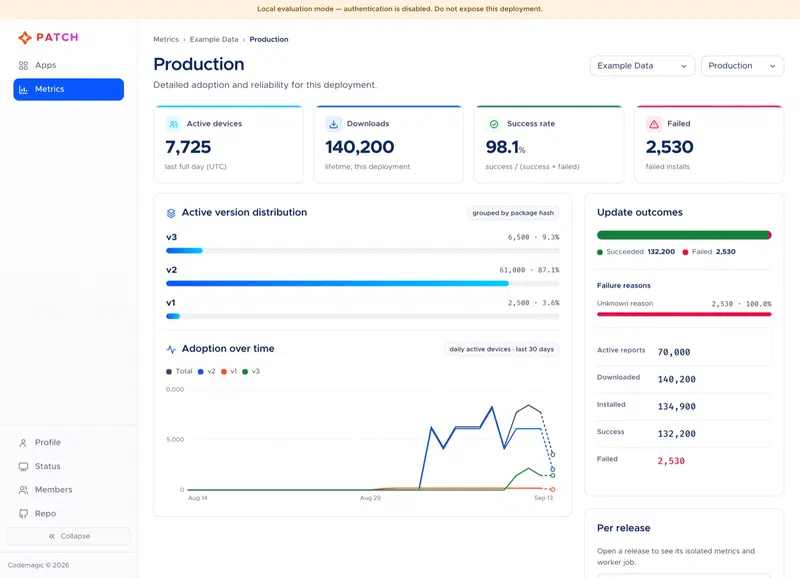Toggle the Succeeded legend item
The height and width of the screenshot is (578, 800).
(636, 252)
